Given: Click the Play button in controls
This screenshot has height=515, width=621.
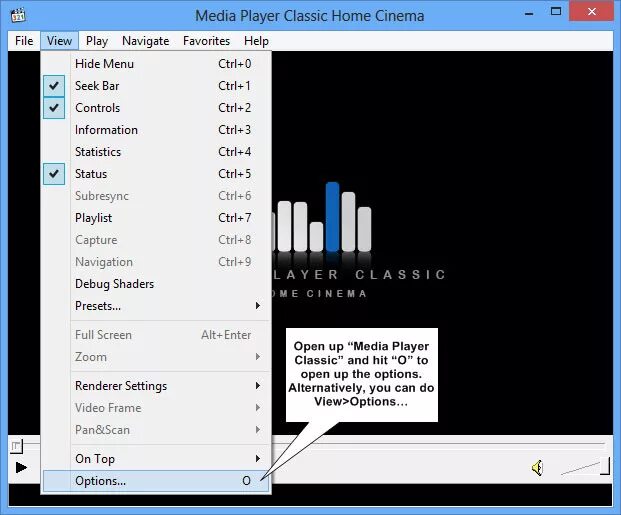Looking at the screenshot, I should [x=21, y=467].
